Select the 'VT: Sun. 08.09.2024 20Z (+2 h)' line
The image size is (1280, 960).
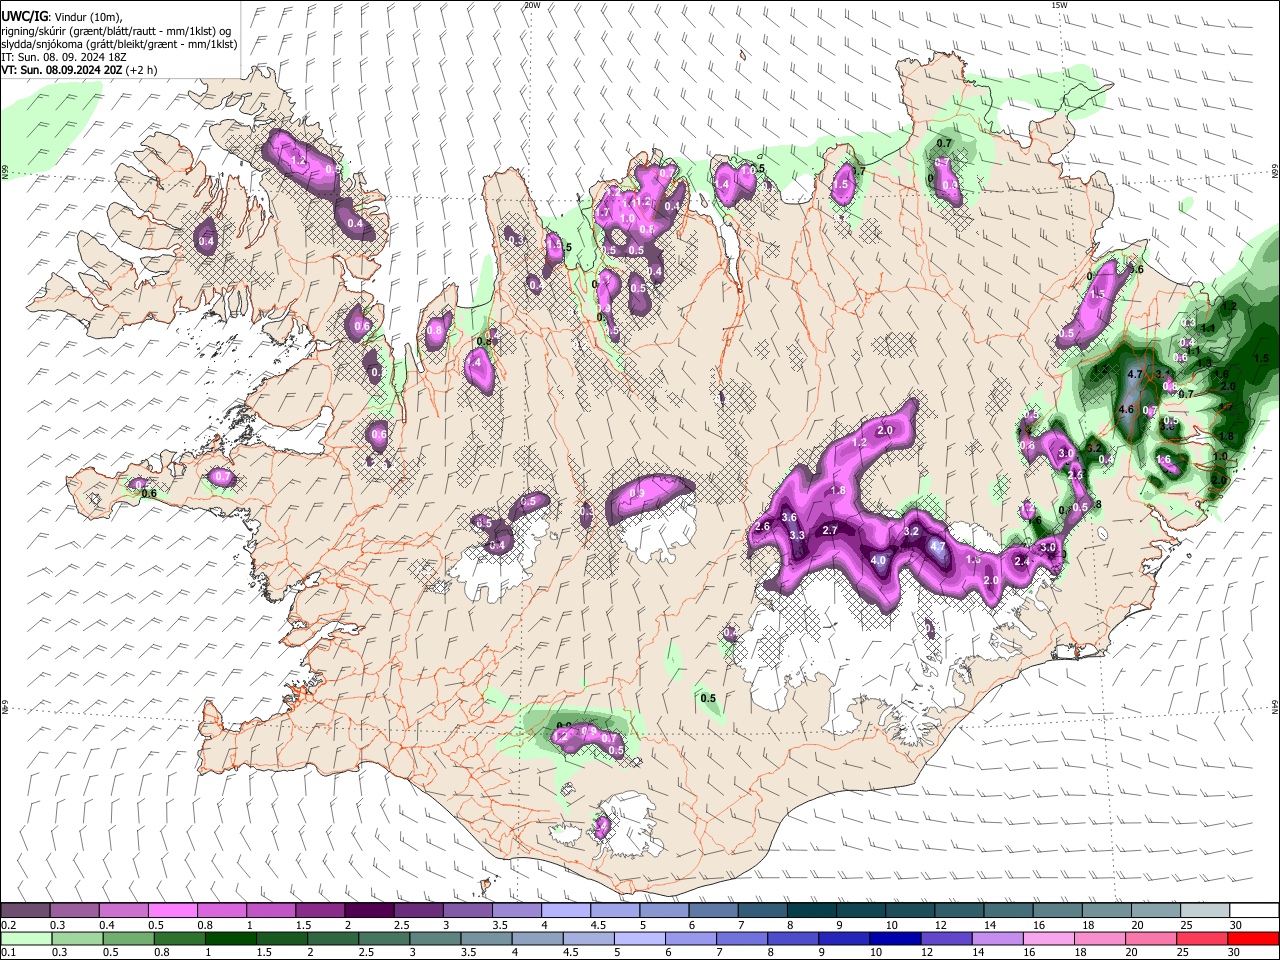click(x=79, y=70)
